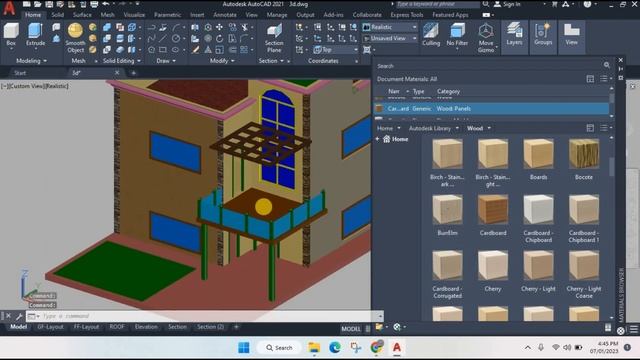Open File Explorer from taskbar
This screenshot has height=360, width=640.
point(314,348)
